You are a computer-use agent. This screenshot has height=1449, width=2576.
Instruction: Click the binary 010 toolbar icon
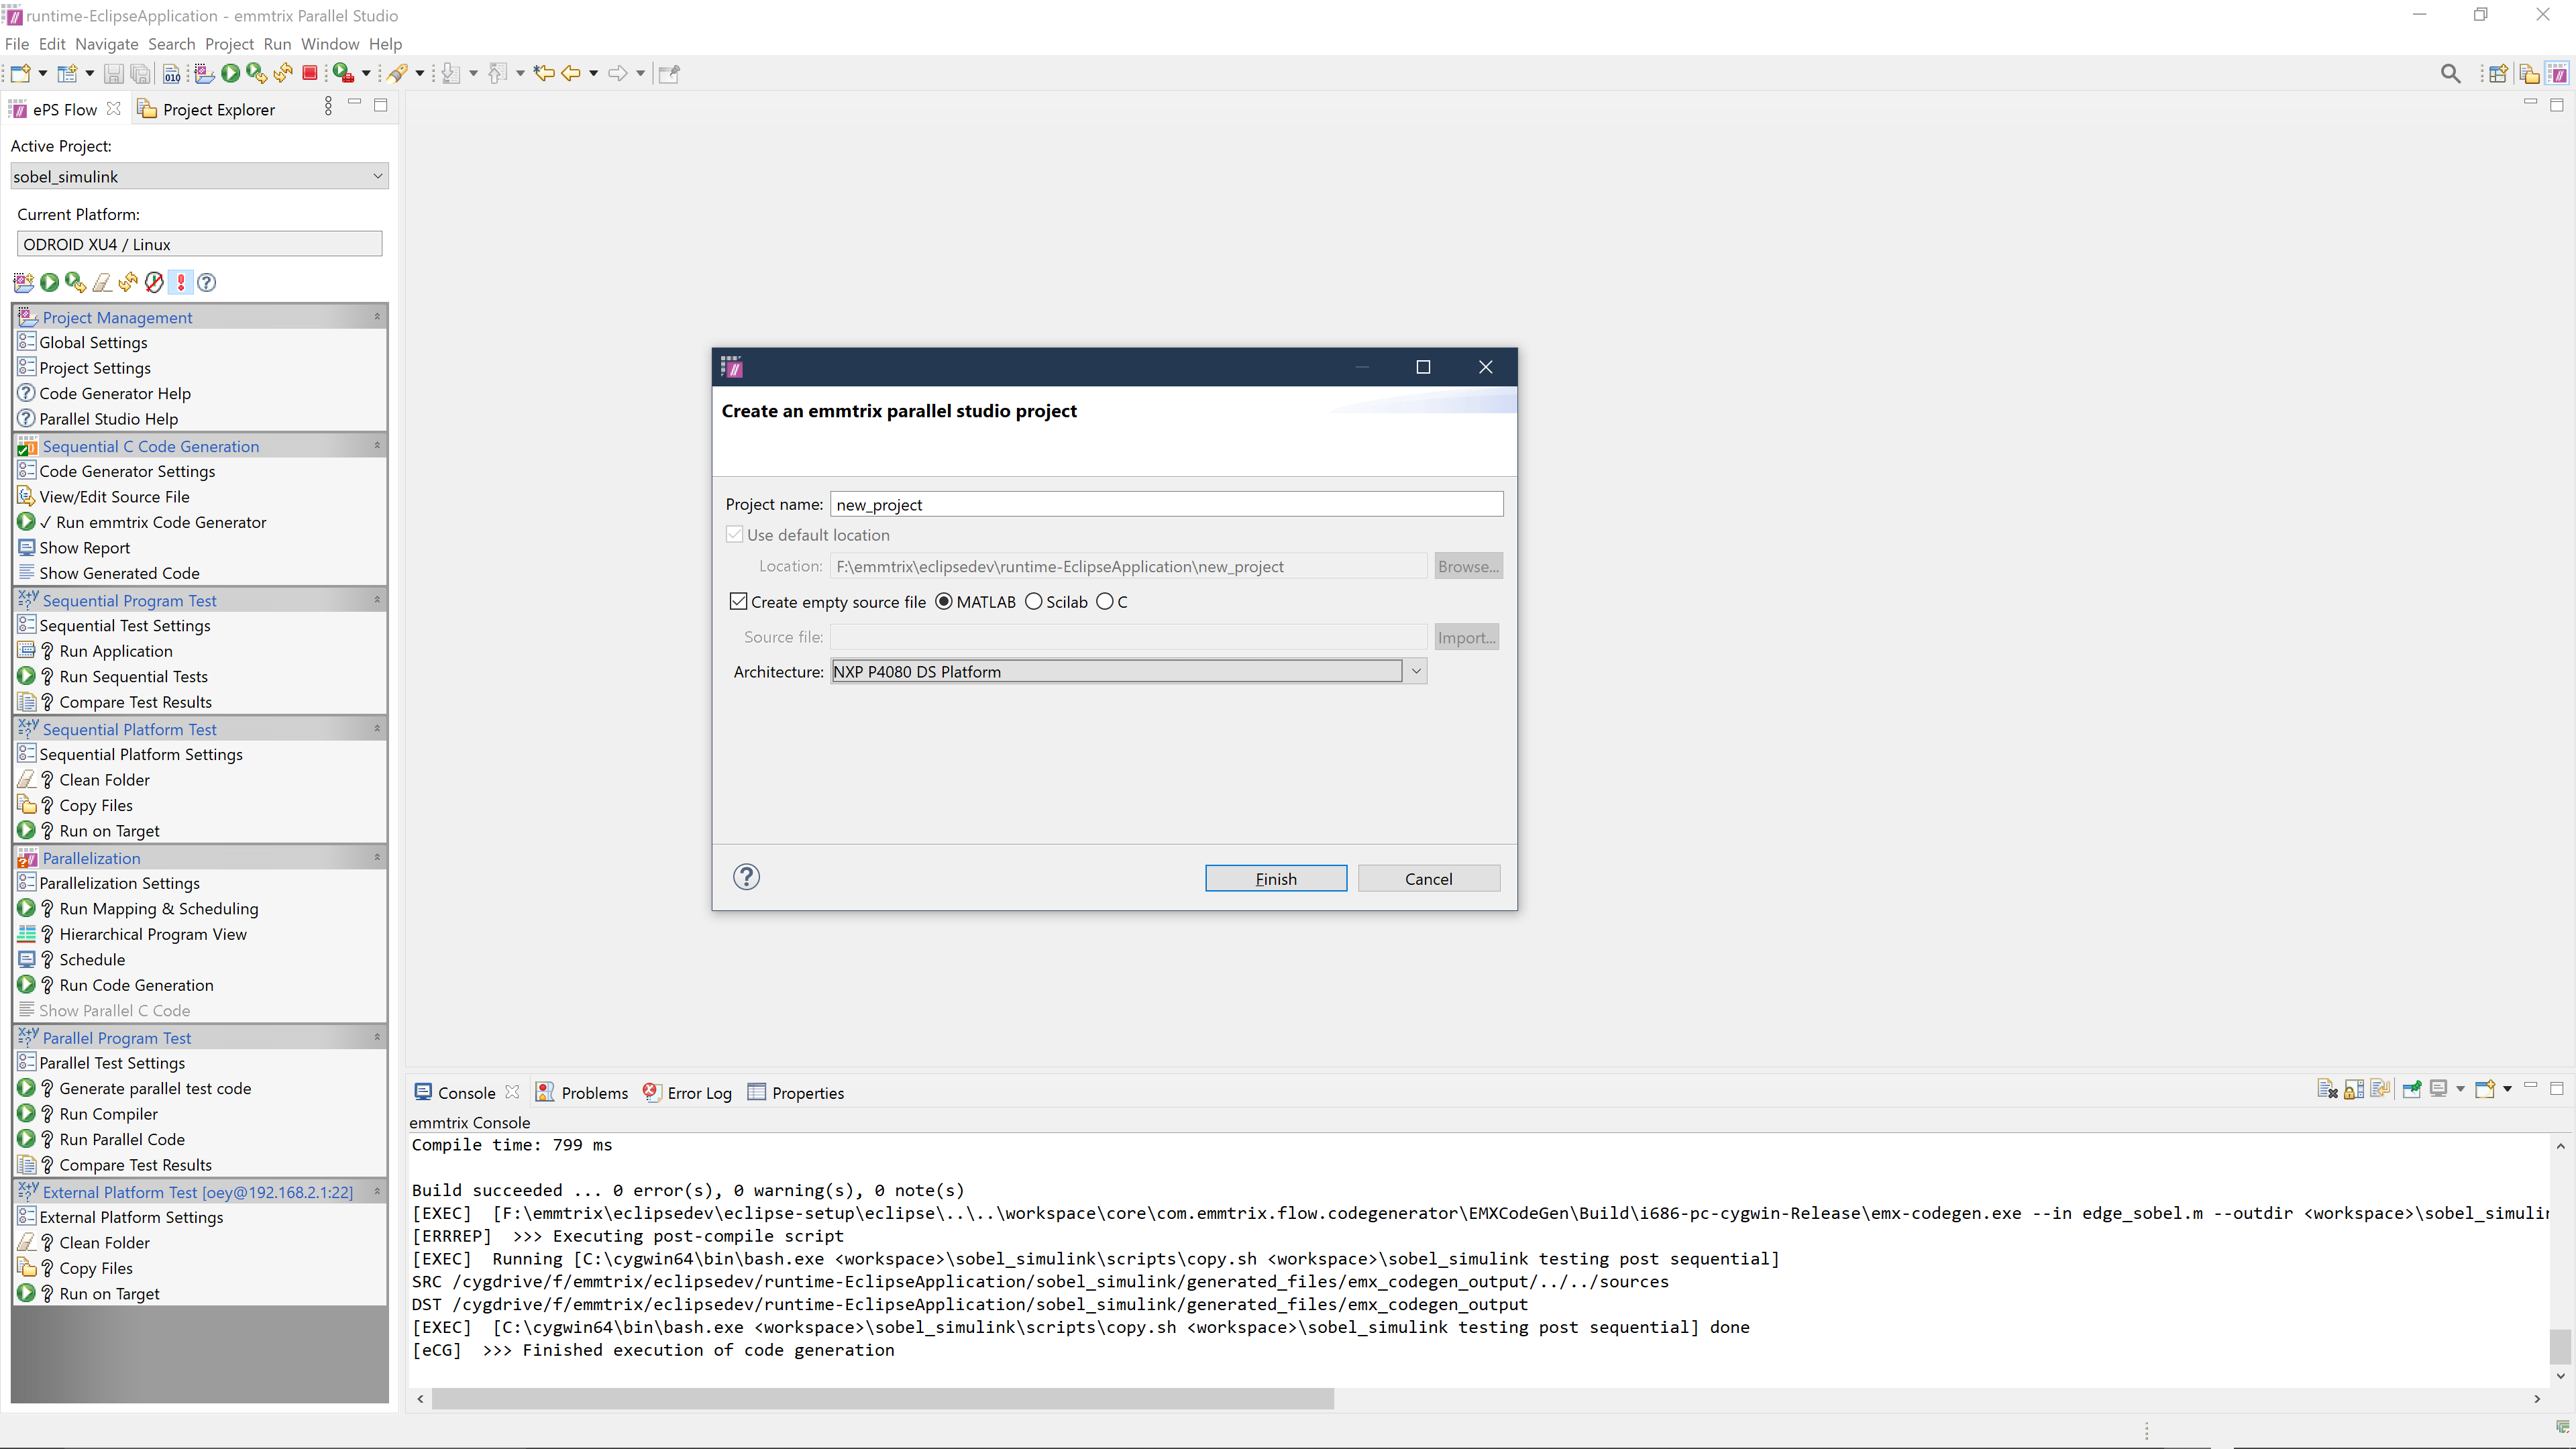coord(172,73)
